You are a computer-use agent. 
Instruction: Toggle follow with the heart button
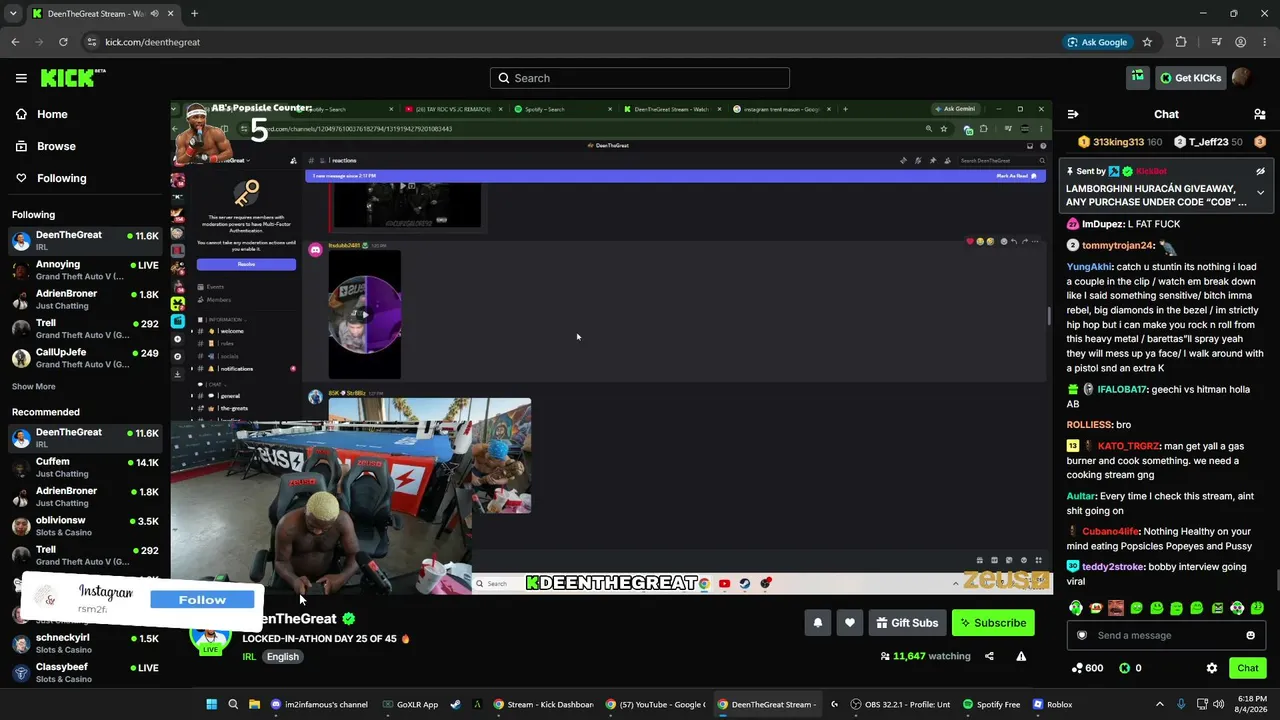coord(849,623)
